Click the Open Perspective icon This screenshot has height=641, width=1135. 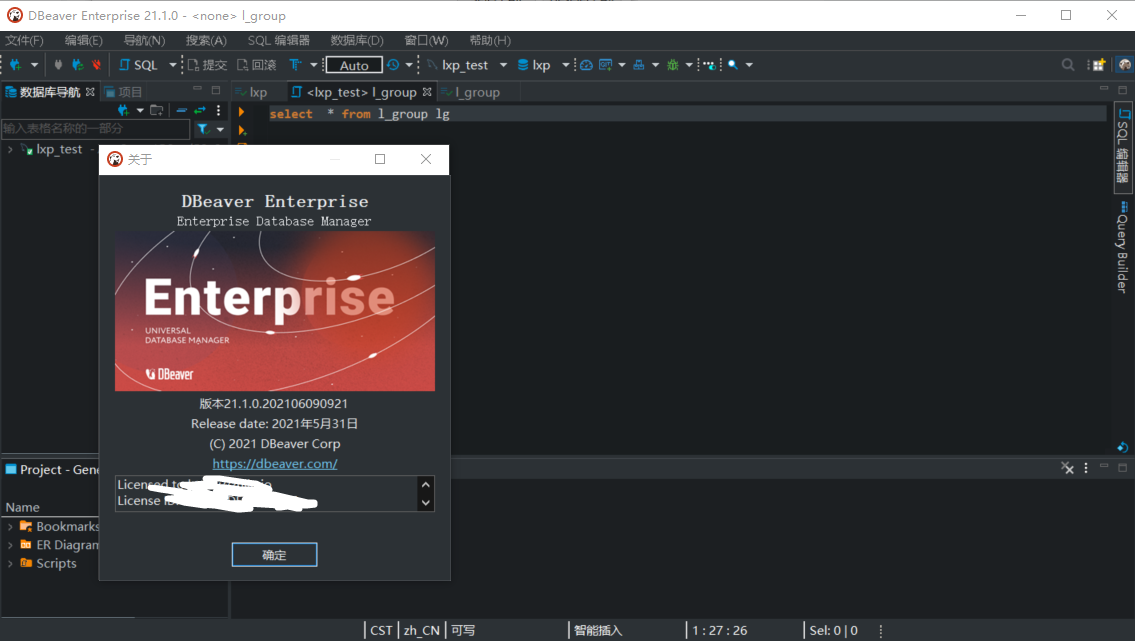(1098, 65)
